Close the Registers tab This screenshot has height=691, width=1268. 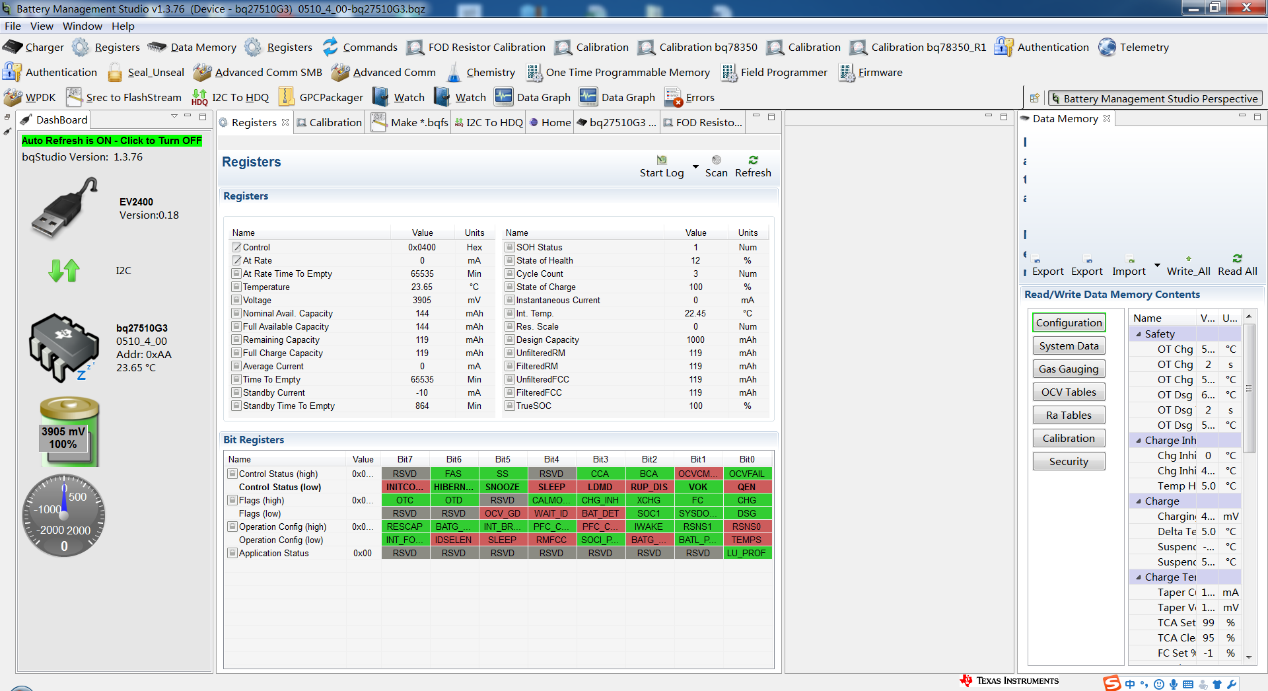pyautogui.click(x=285, y=122)
